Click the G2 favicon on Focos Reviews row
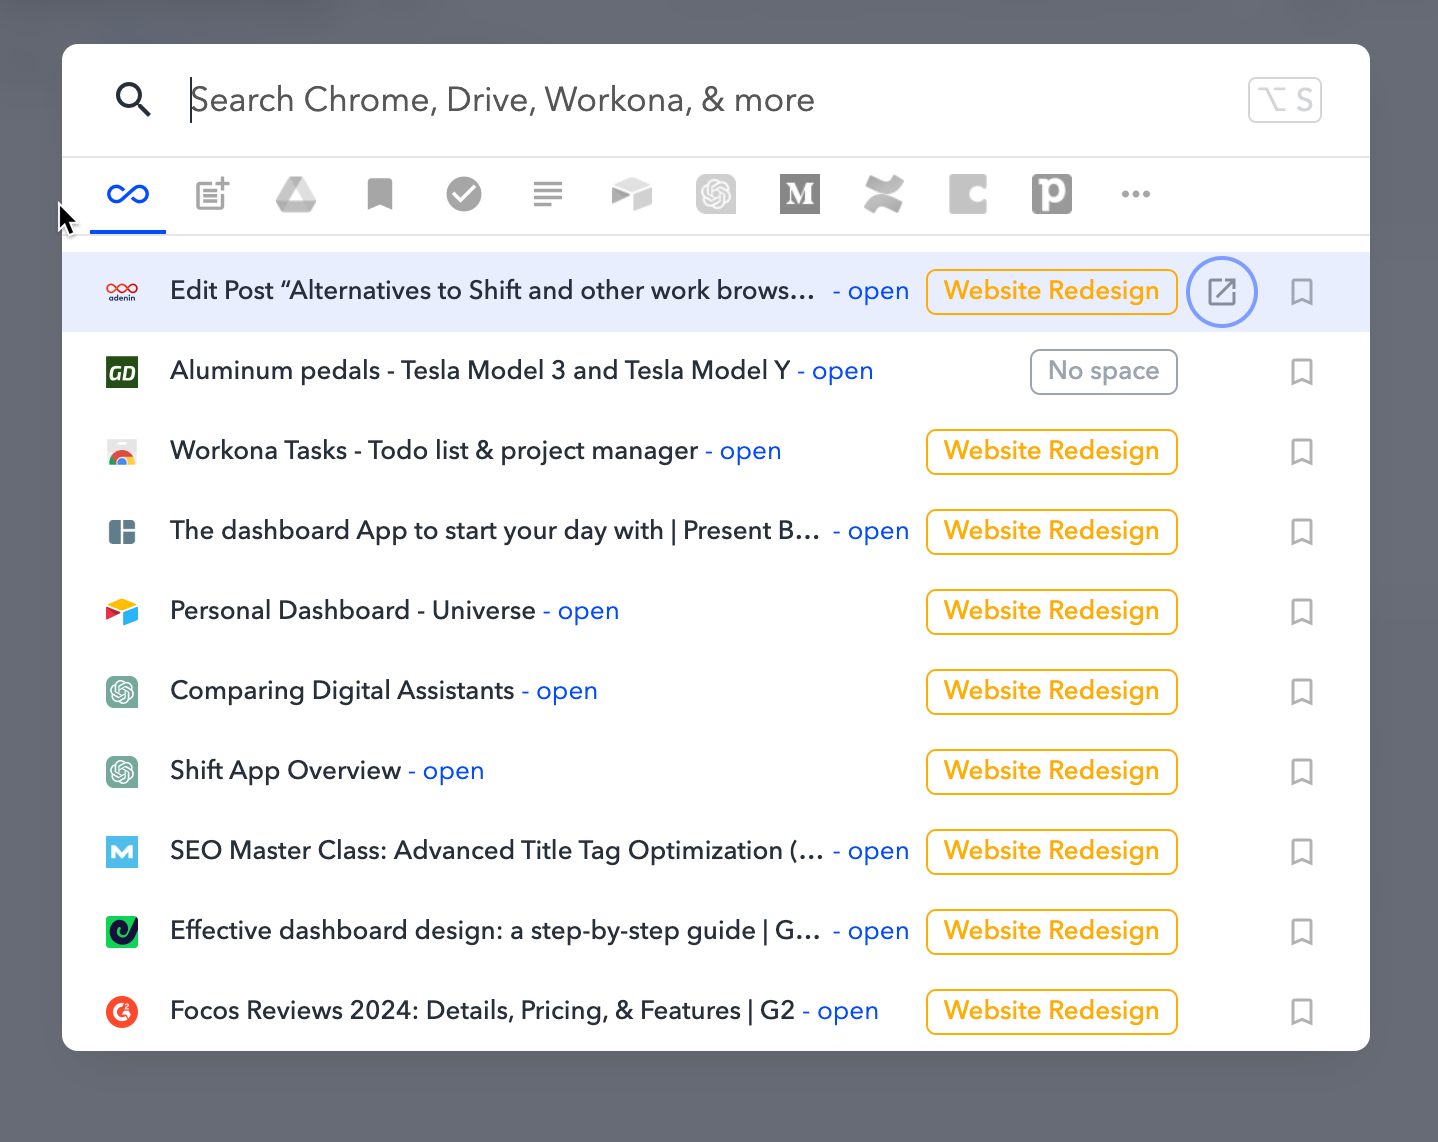The width and height of the screenshot is (1438, 1142). pyautogui.click(x=122, y=1012)
